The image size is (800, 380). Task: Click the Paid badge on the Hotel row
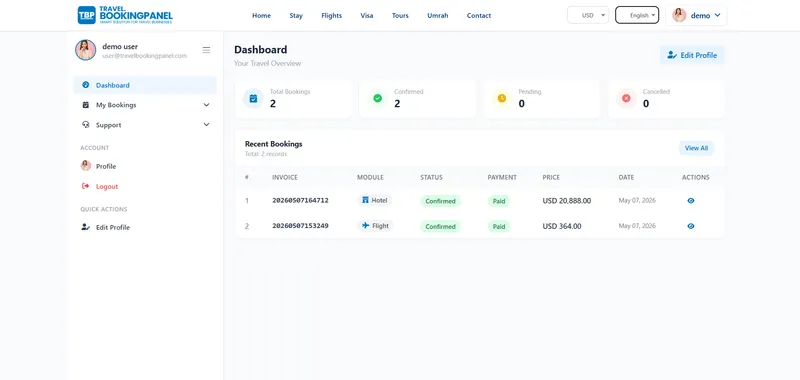tap(499, 201)
